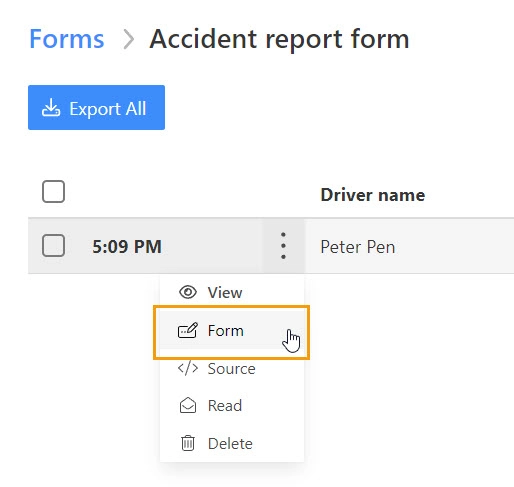
Task: Open the 5:09 PM submission entry
Action: [x=127, y=247]
